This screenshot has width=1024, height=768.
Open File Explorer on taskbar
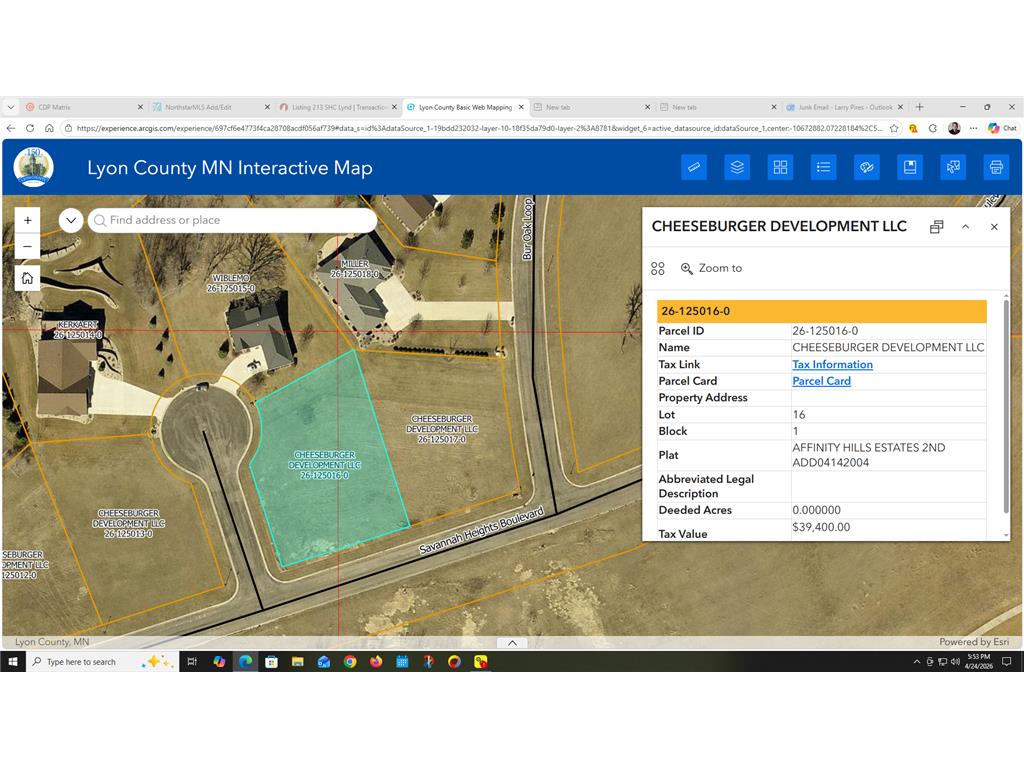298,662
